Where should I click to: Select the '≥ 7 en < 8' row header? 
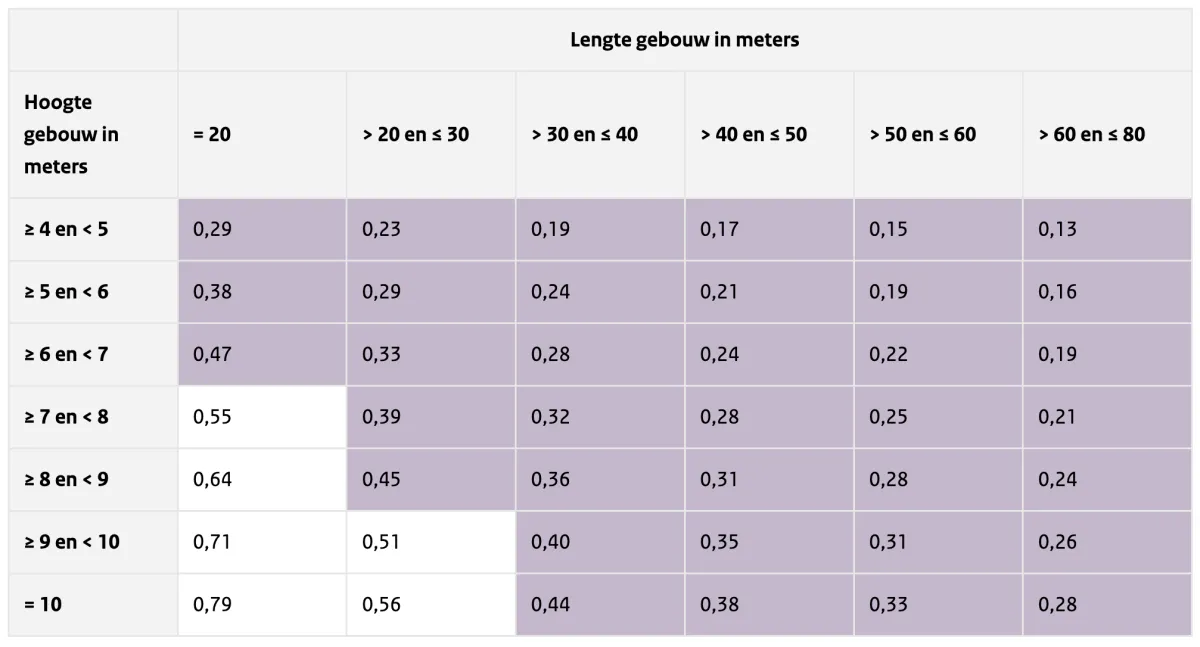tap(67, 416)
